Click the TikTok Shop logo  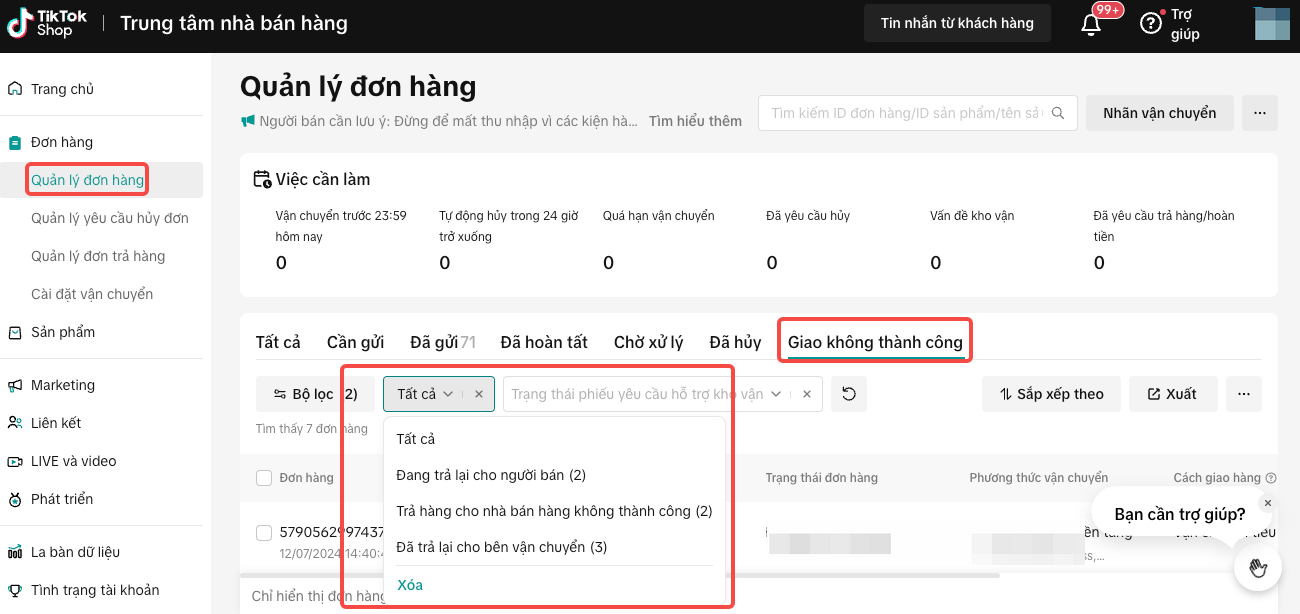click(x=47, y=23)
